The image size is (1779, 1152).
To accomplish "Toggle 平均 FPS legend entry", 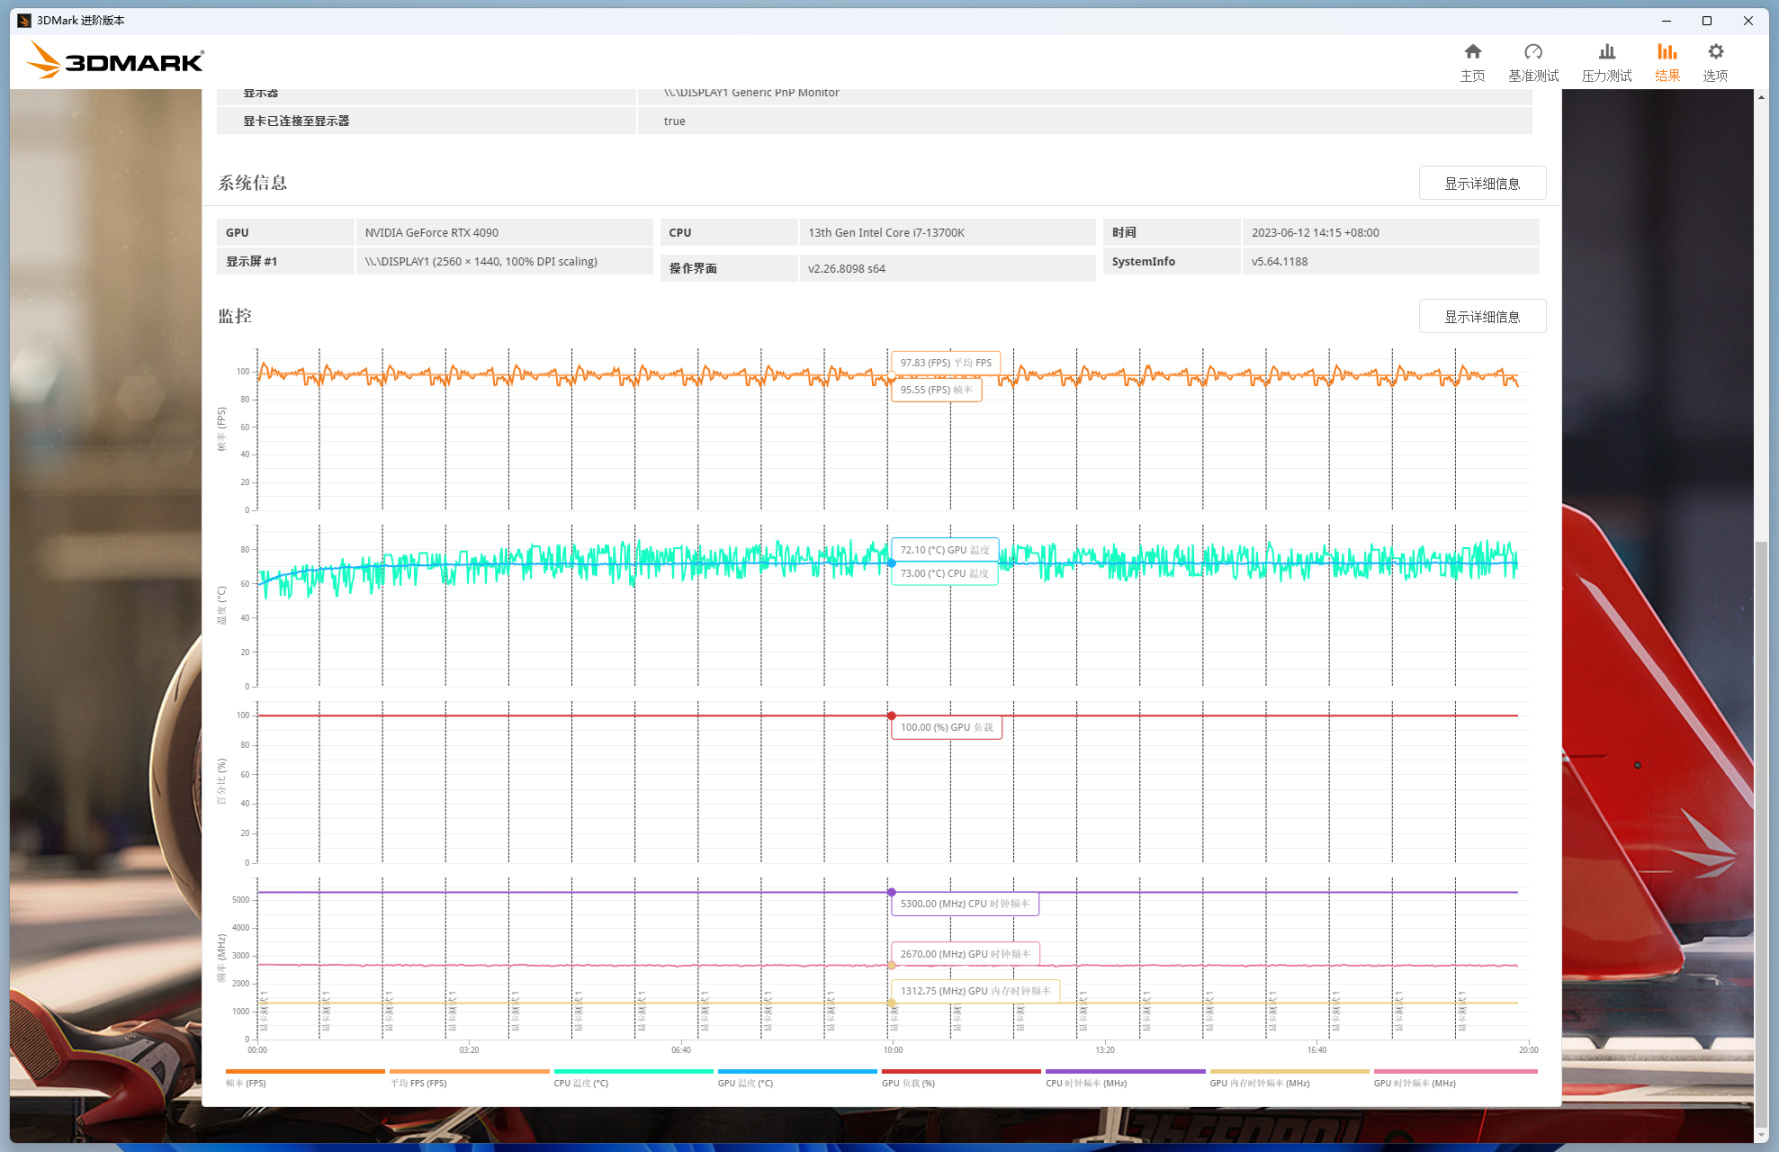I will 419,1083.
